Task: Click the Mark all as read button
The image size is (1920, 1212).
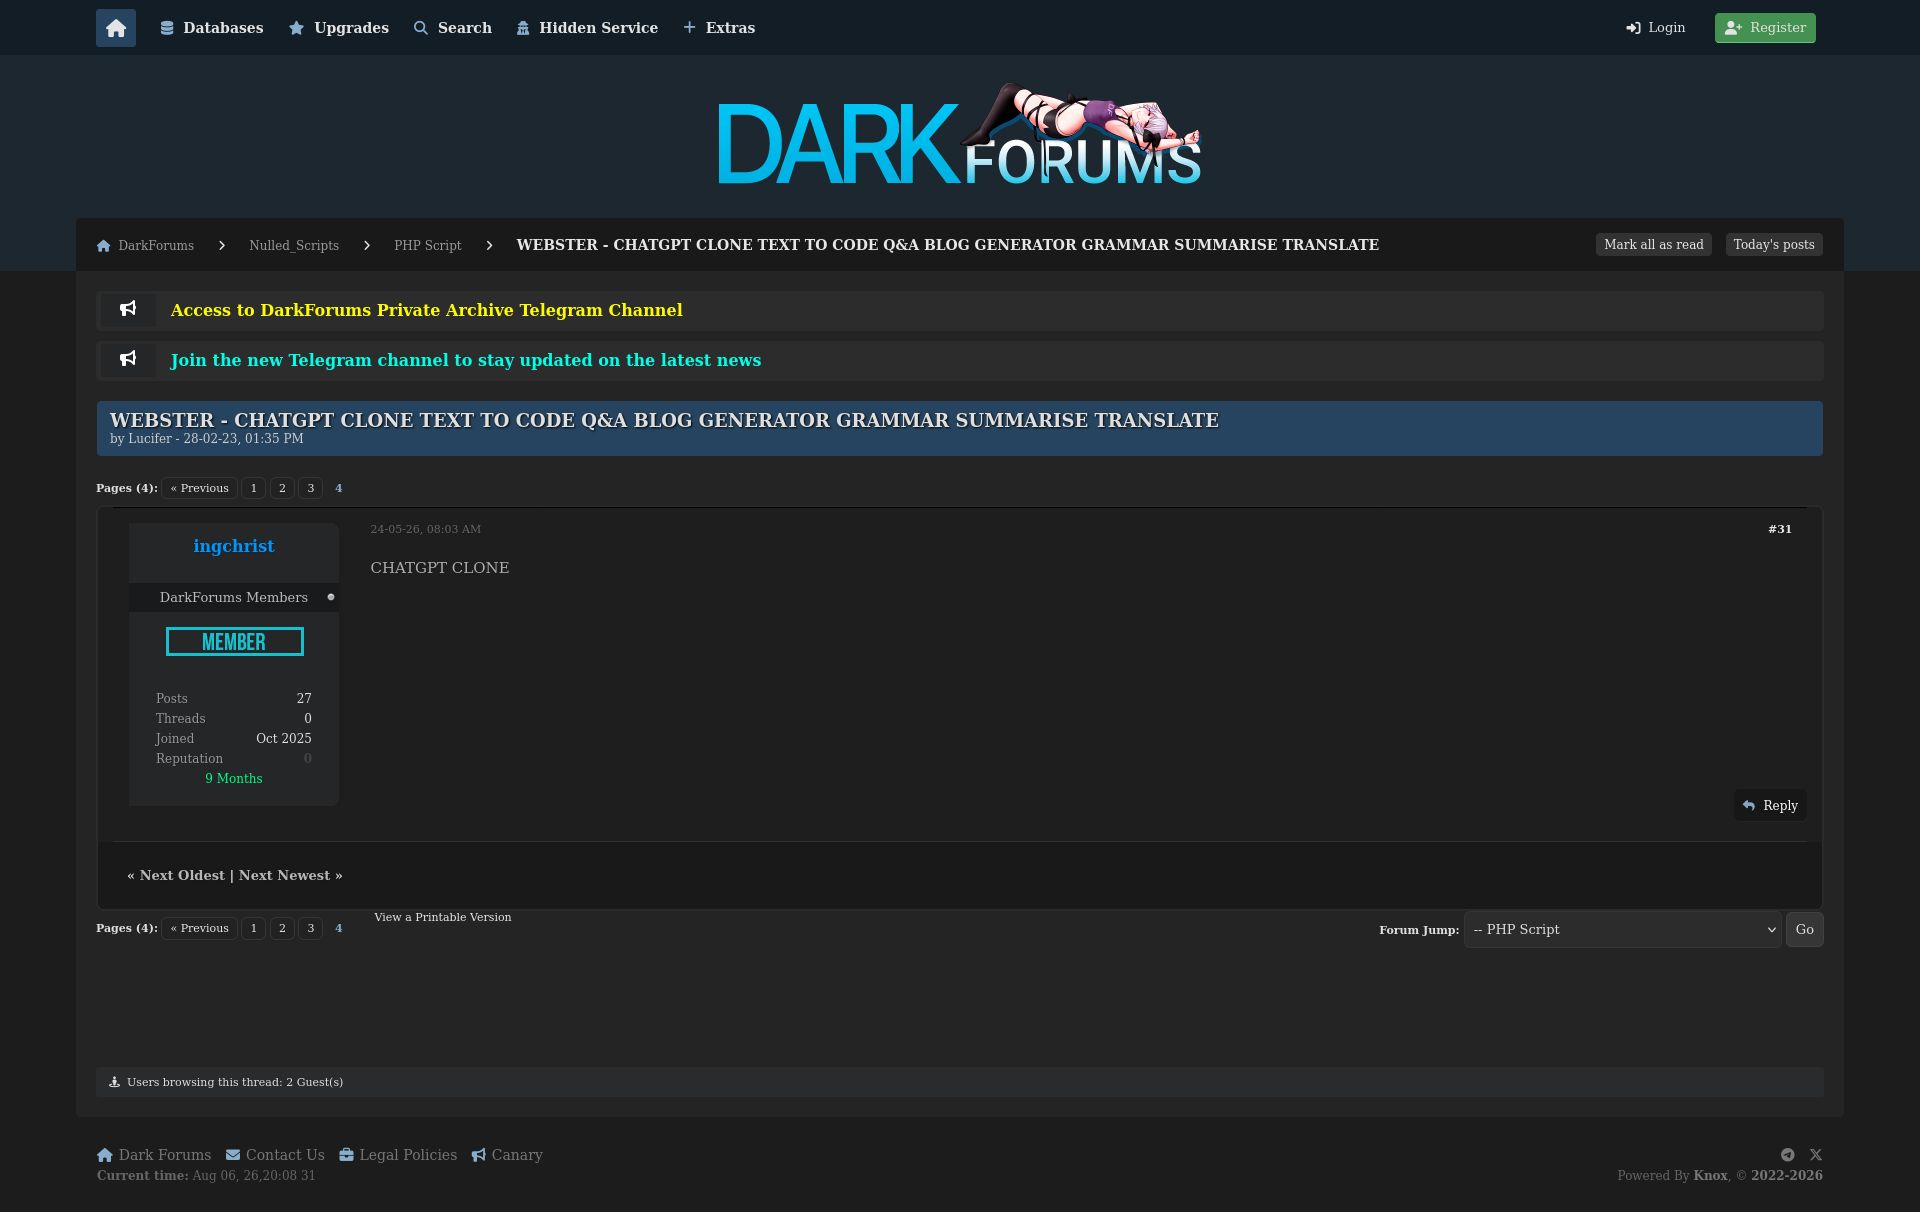Action: pos(1654,245)
